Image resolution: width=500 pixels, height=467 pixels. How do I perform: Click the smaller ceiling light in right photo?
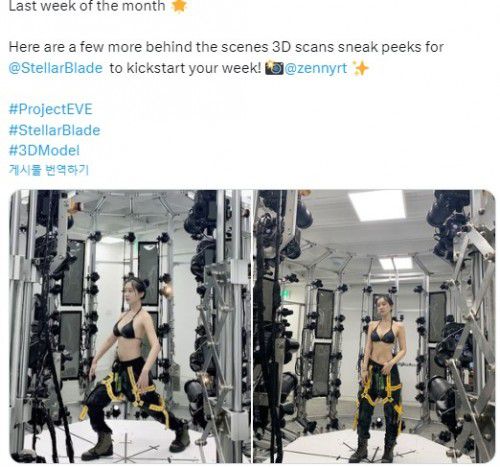point(396,264)
